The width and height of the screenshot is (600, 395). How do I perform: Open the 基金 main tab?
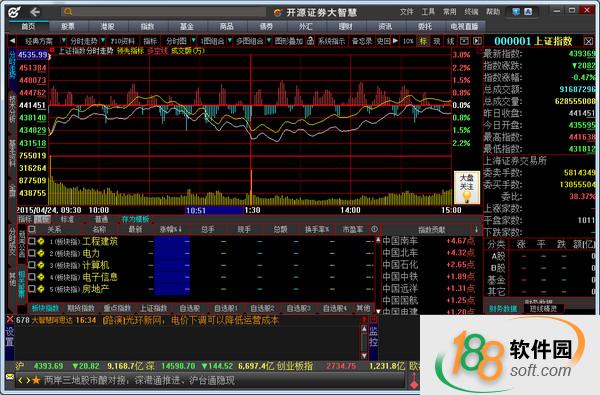pyautogui.click(x=186, y=26)
